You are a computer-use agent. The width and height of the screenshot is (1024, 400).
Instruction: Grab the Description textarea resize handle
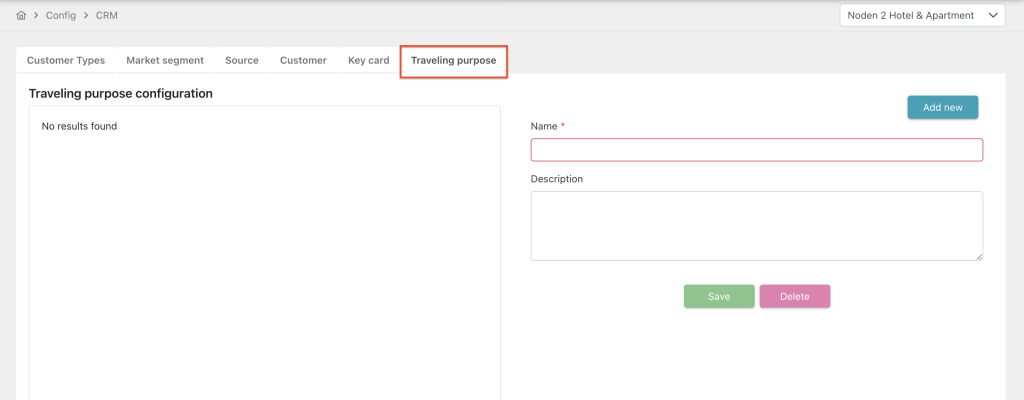pyautogui.click(x=978, y=256)
